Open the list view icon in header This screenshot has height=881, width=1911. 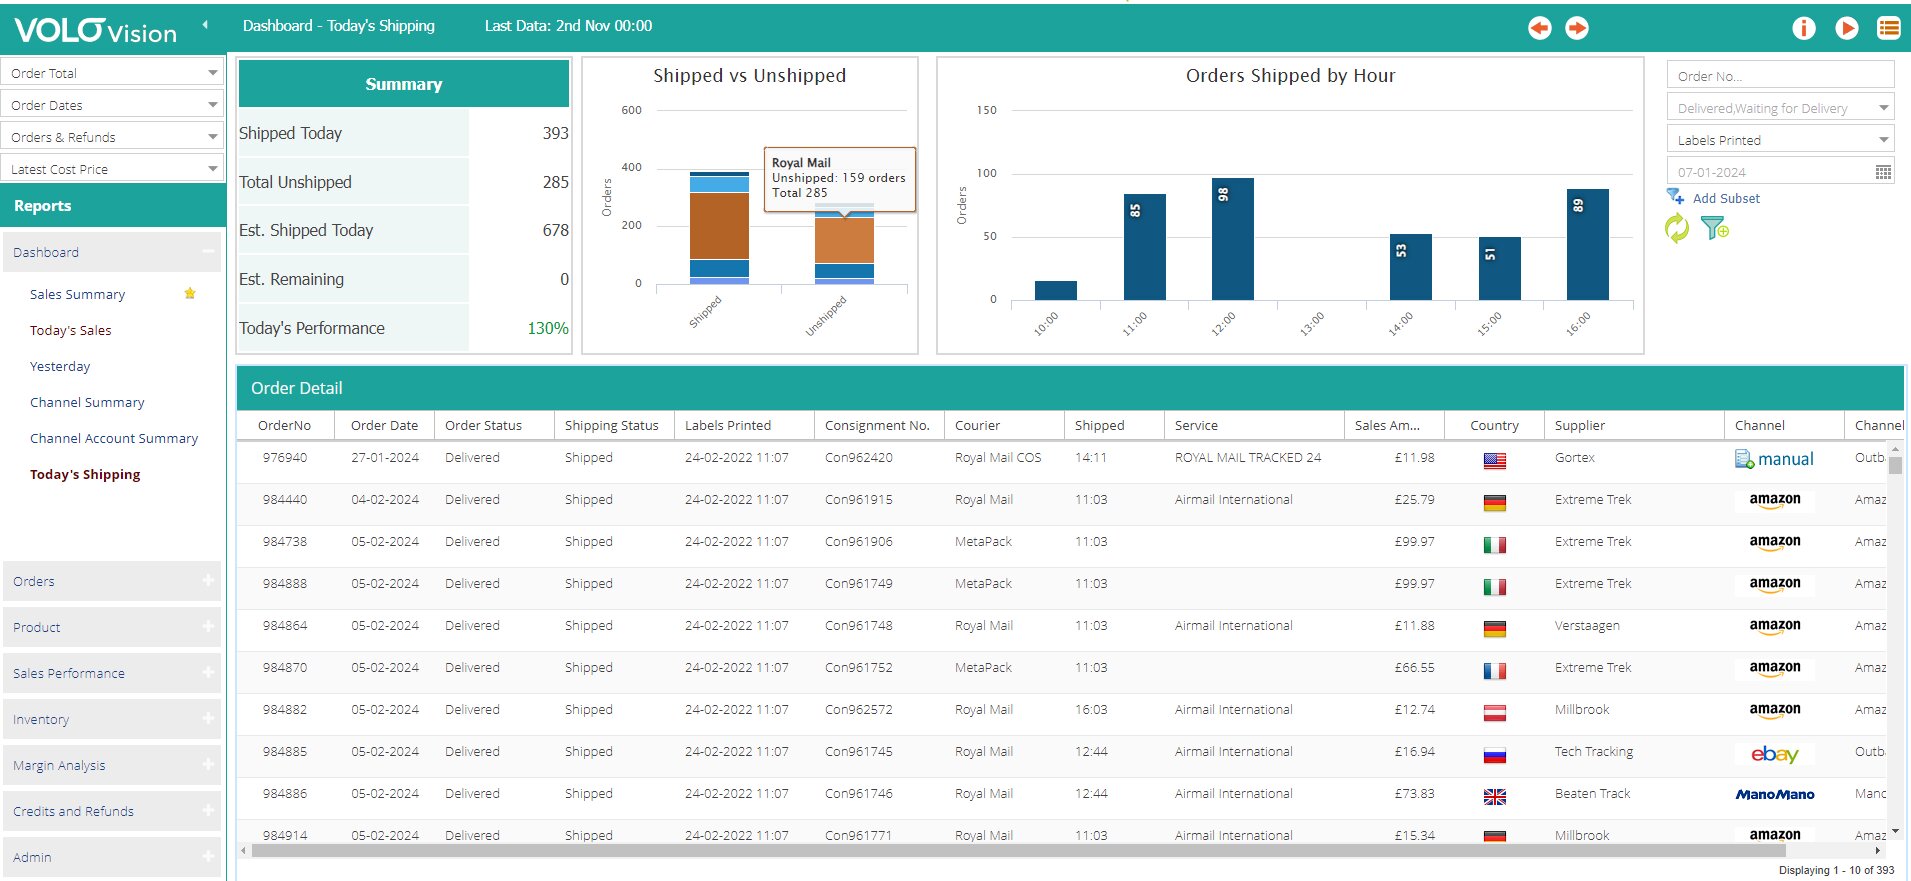(1888, 28)
